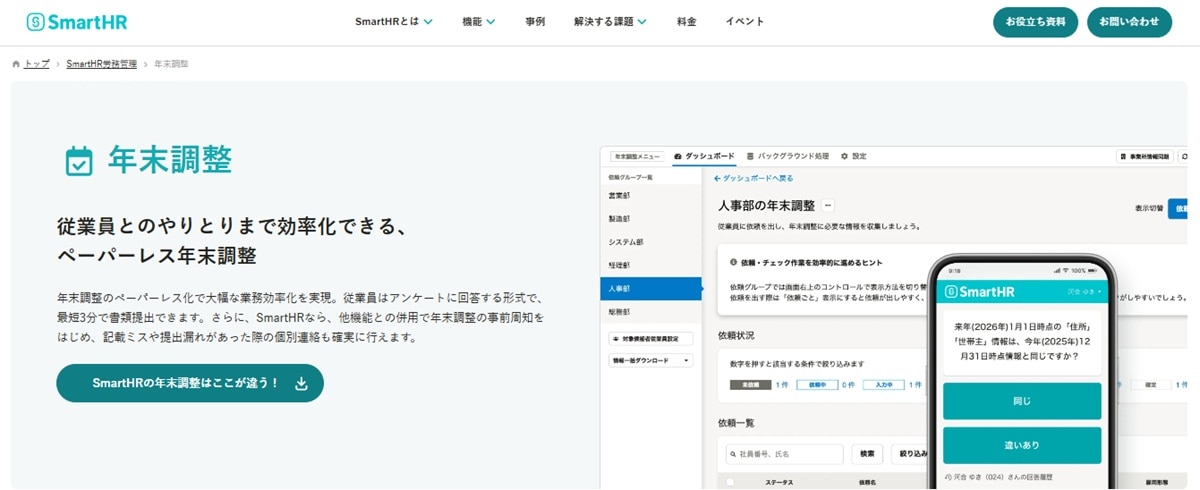Click the SmartHR logo in header

pyautogui.click(x=77, y=22)
